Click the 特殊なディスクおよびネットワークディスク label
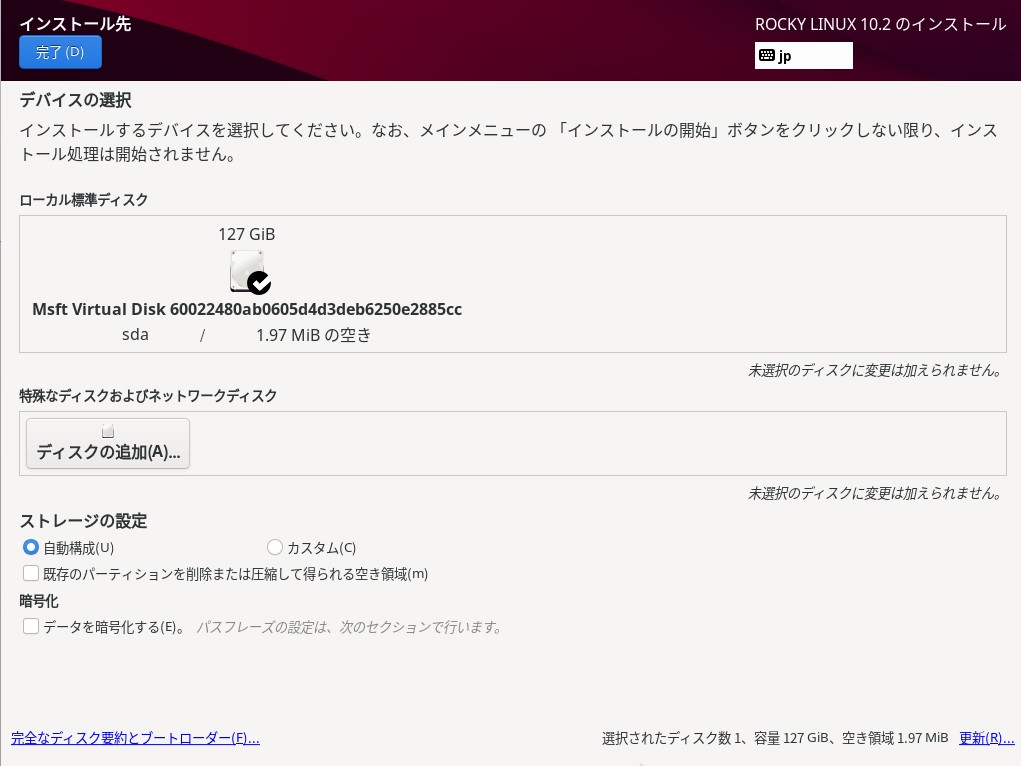The width and height of the screenshot is (1021, 766). 148,396
